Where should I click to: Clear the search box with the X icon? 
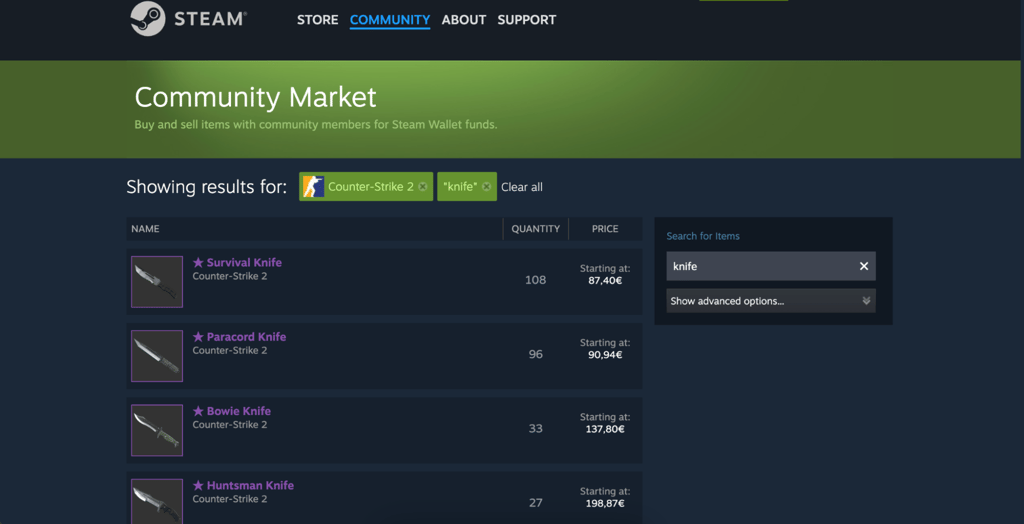863,267
